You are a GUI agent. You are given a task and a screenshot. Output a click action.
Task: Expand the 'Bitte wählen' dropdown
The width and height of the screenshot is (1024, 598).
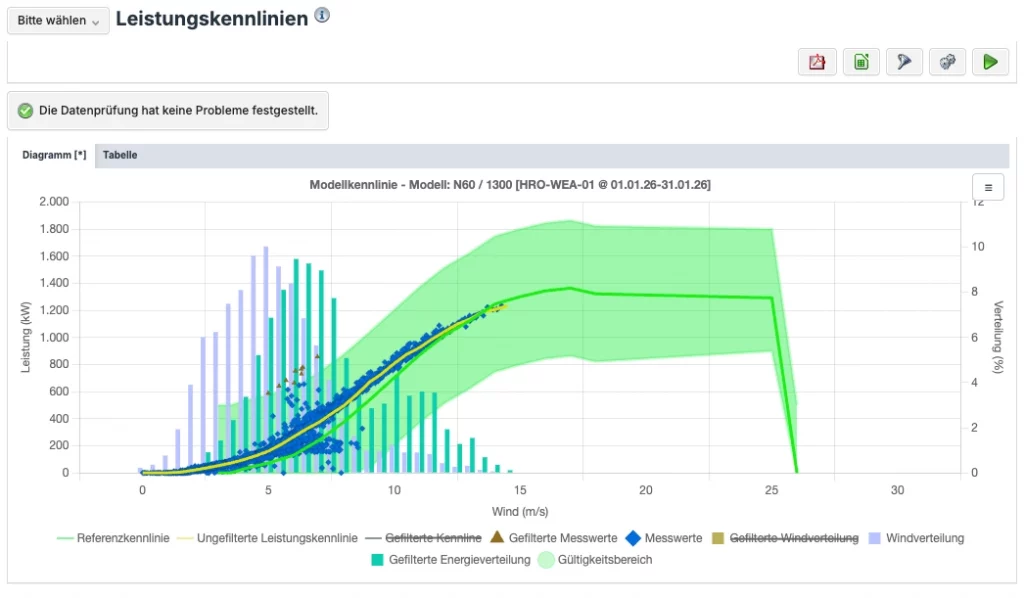pyautogui.click(x=58, y=20)
